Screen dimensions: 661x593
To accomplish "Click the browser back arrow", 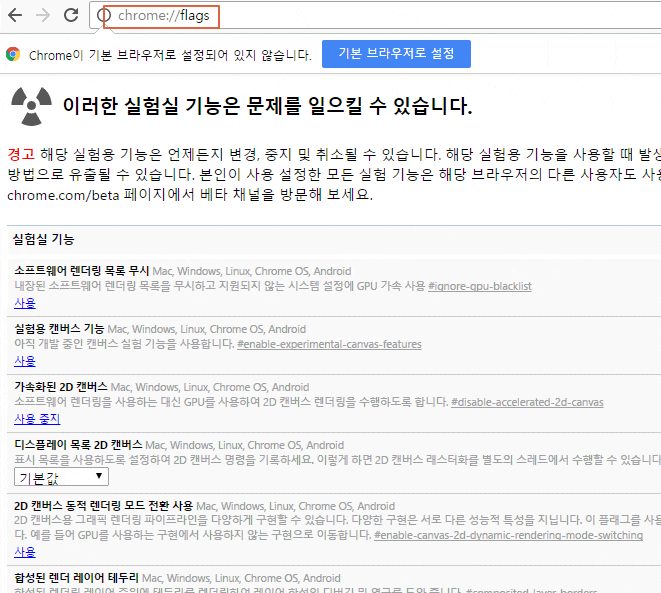I will (x=15, y=16).
